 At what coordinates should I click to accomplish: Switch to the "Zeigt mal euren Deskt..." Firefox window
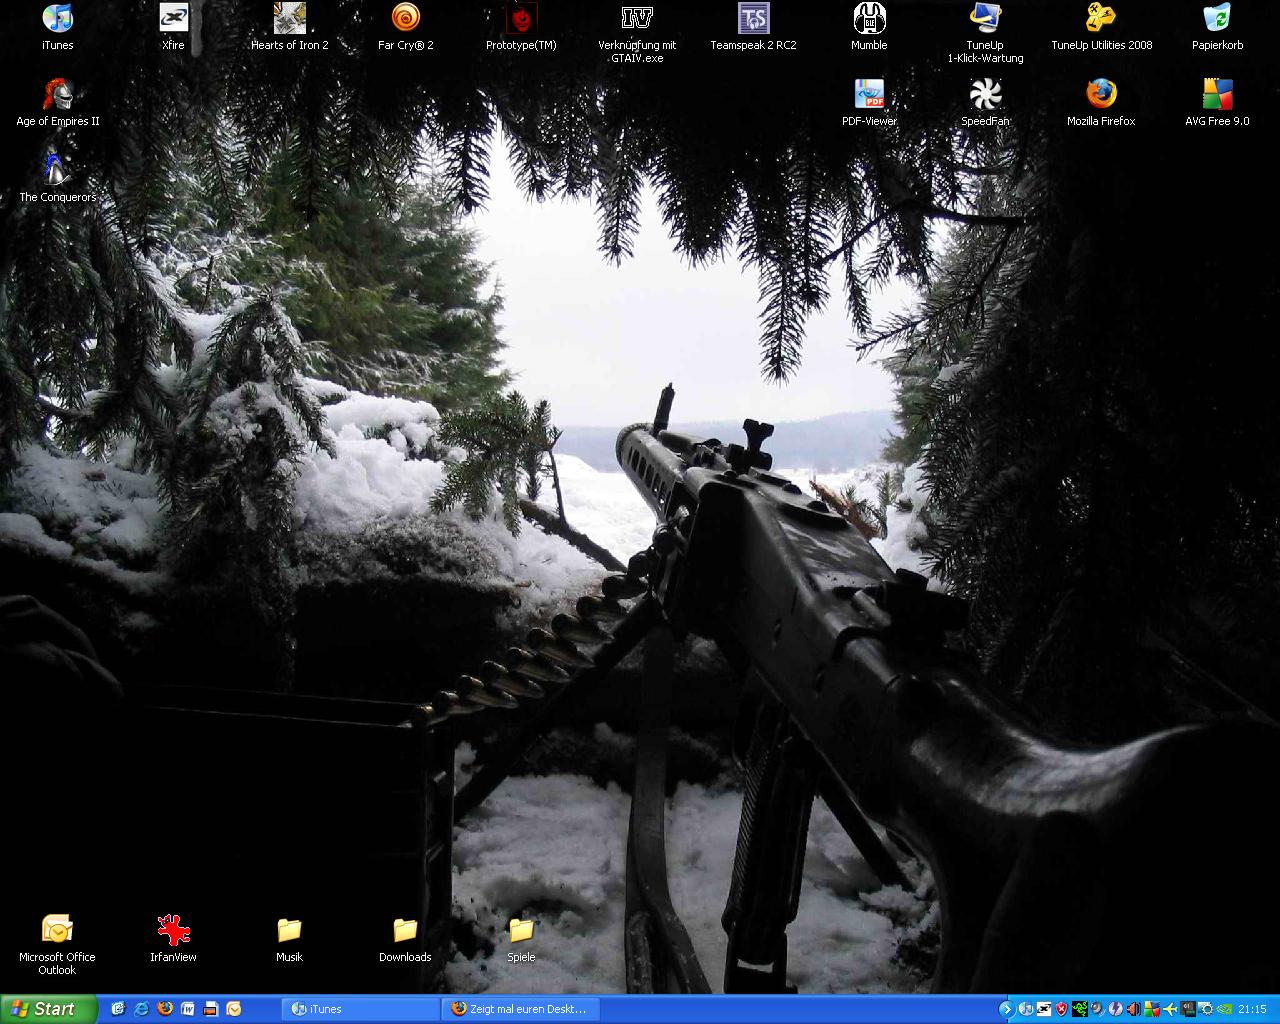[x=520, y=1009]
